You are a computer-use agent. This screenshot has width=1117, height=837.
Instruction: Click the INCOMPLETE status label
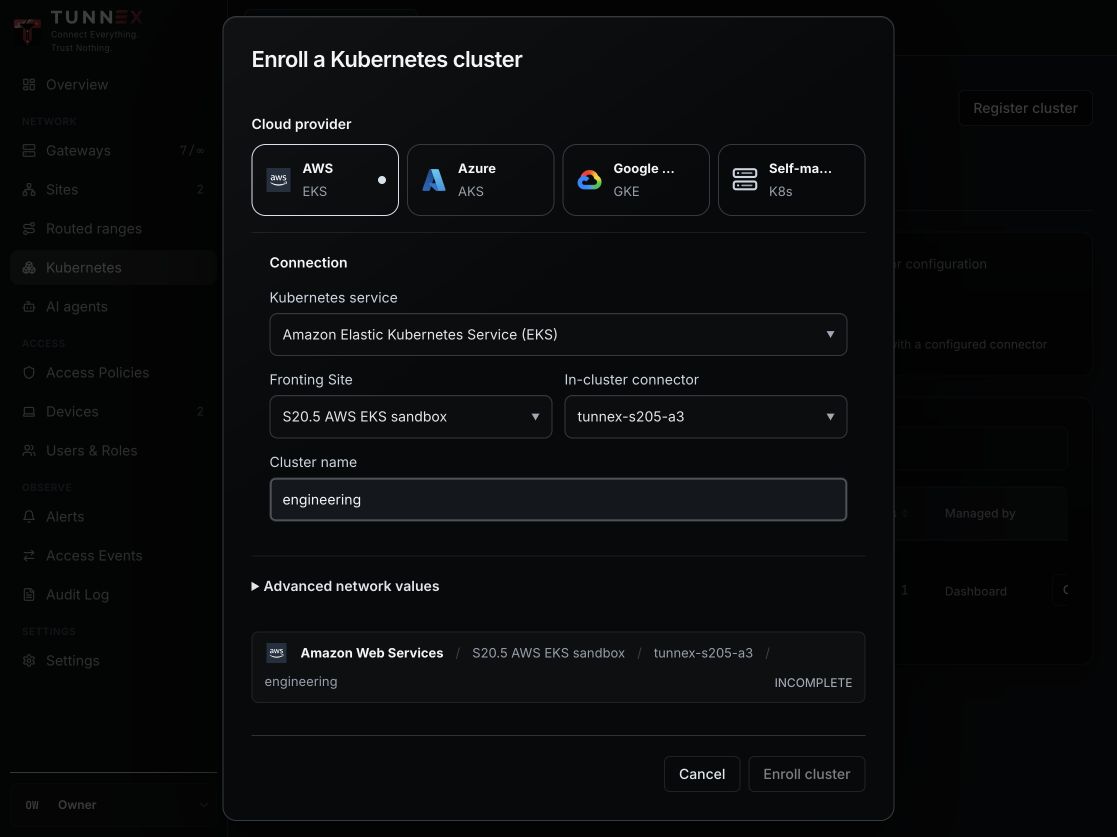click(x=813, y=682)
